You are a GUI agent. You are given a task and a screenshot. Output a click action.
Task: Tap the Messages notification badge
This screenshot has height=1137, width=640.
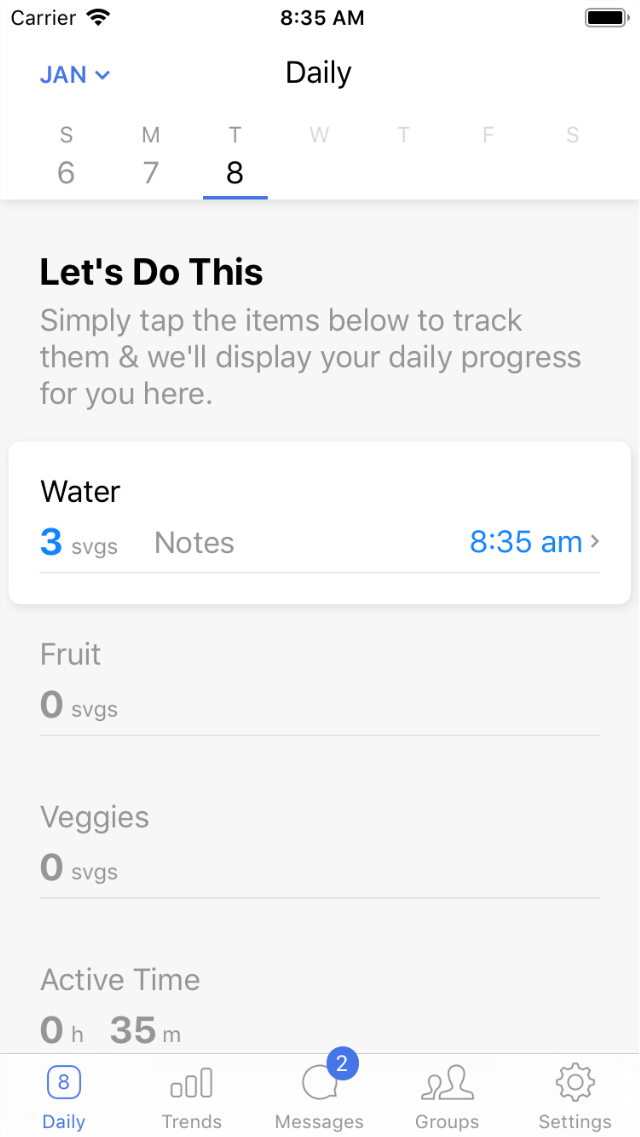pos(342,1065)
